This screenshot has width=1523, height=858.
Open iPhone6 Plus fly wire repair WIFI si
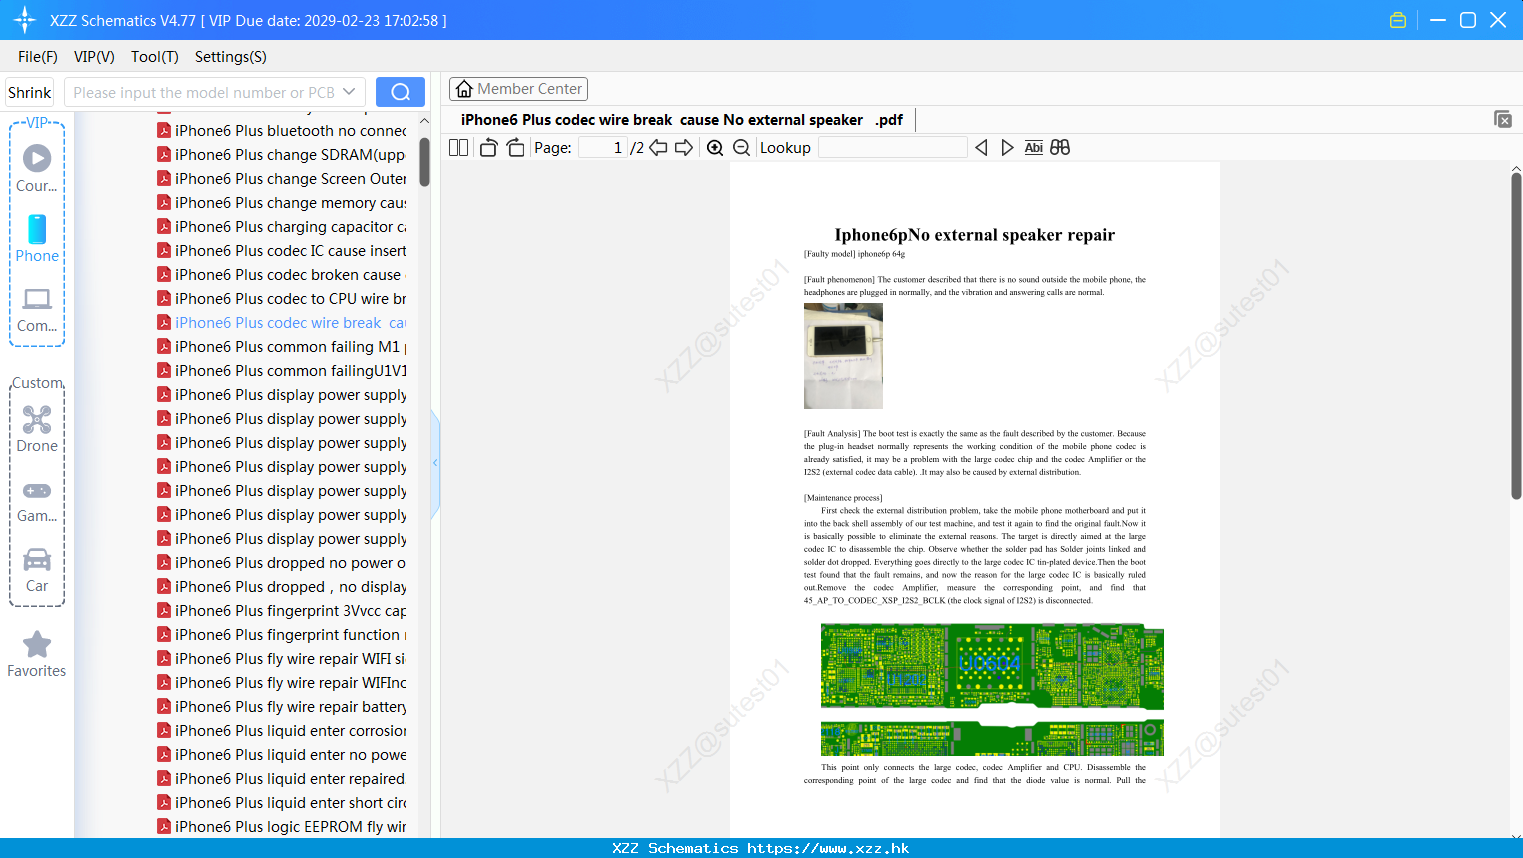(282, 659)
